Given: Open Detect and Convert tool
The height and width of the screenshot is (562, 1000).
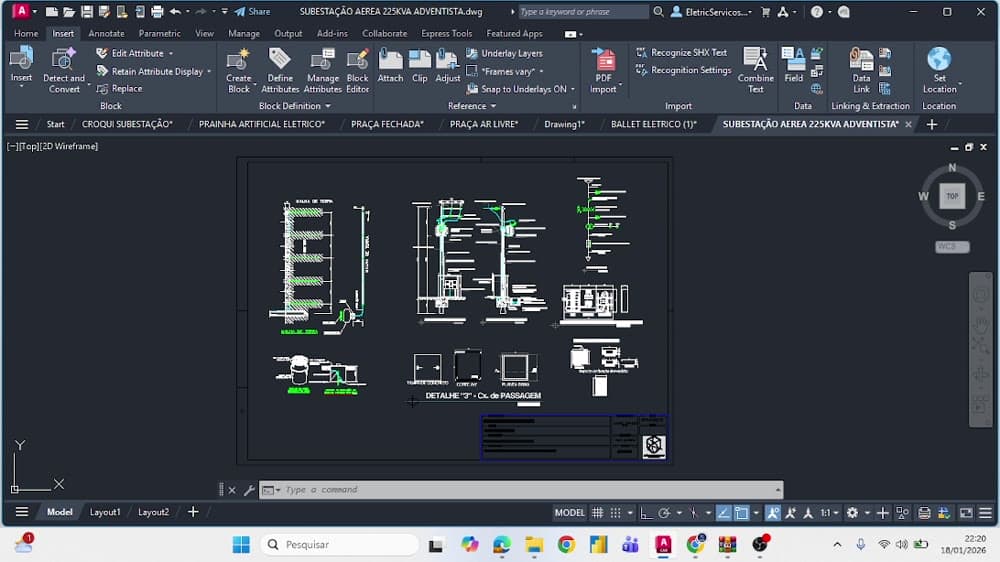Looking at the screenshot, I should click(x=64, y=70).
